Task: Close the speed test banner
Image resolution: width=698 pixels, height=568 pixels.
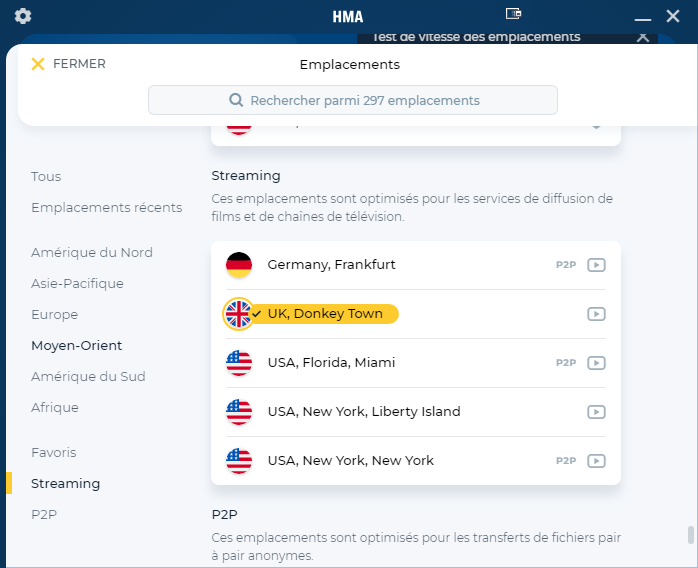Action: (642, 37)
